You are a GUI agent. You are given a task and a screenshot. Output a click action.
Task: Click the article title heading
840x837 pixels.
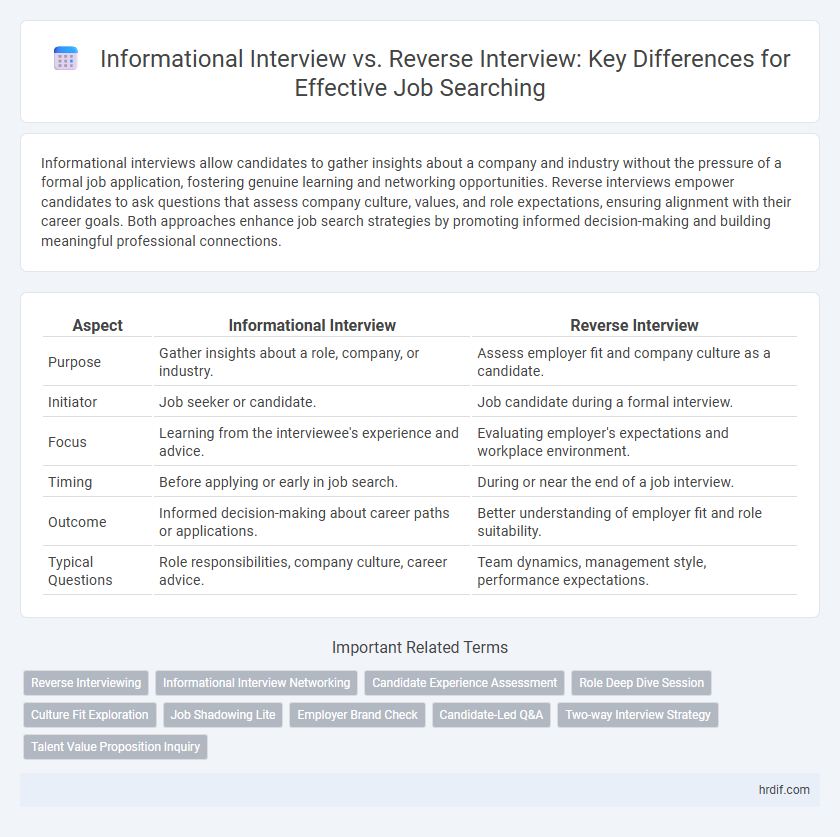445,73
